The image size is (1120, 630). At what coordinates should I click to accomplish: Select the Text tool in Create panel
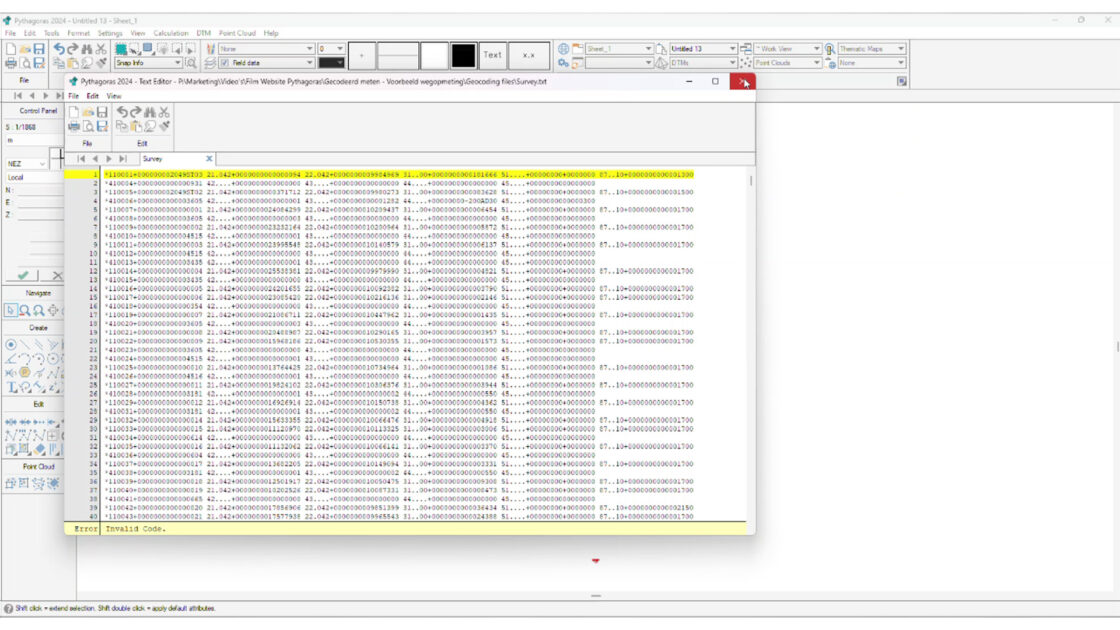[11, 387]
